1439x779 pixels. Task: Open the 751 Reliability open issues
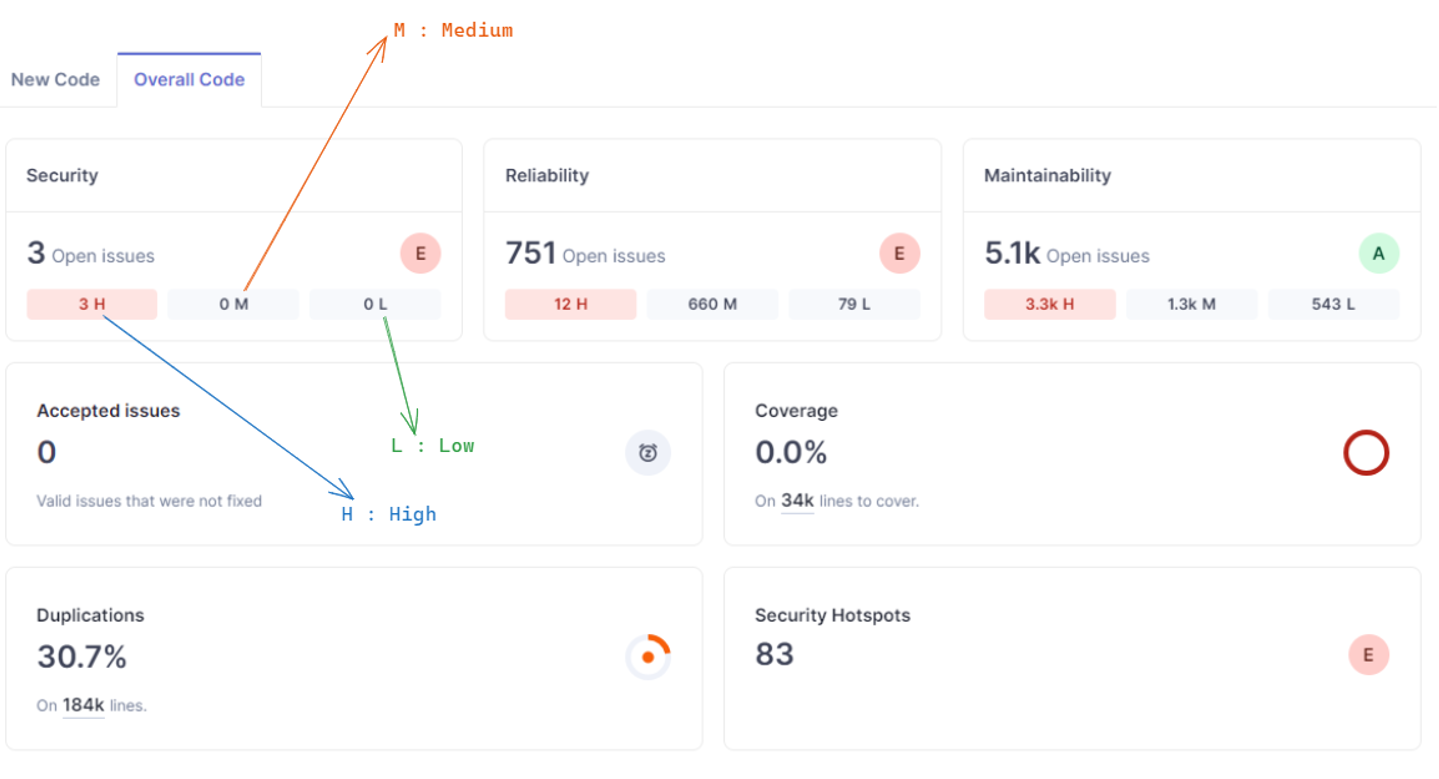pyautogui.click(x=531, y=254)
